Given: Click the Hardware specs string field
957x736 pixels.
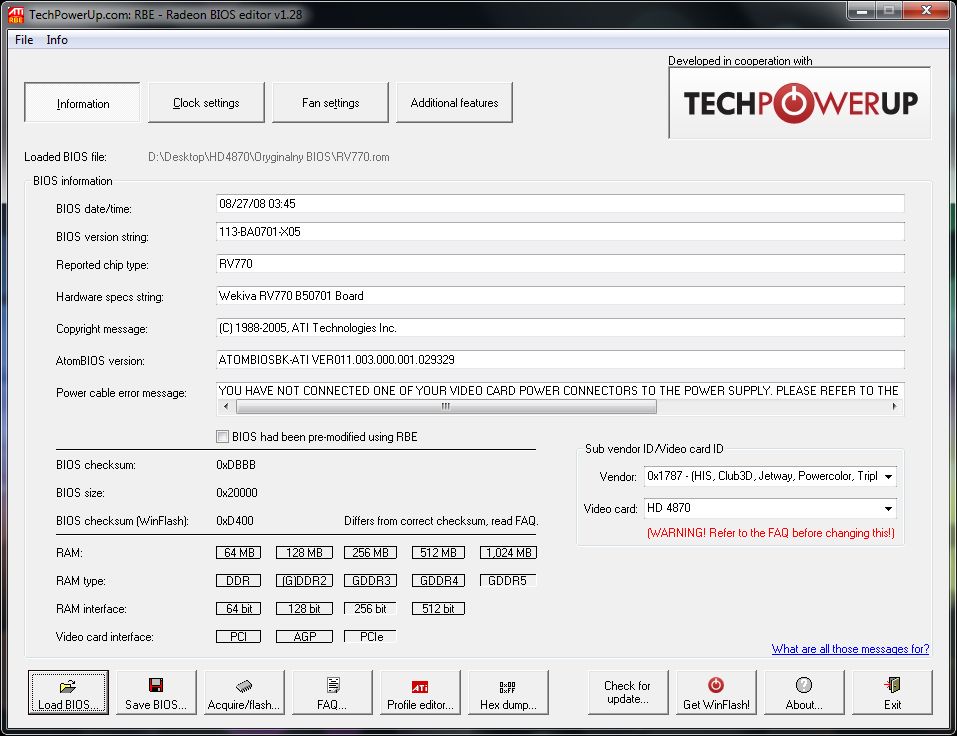Looking at the screenshot, I should pyautogui.click(x=560, y=296).
